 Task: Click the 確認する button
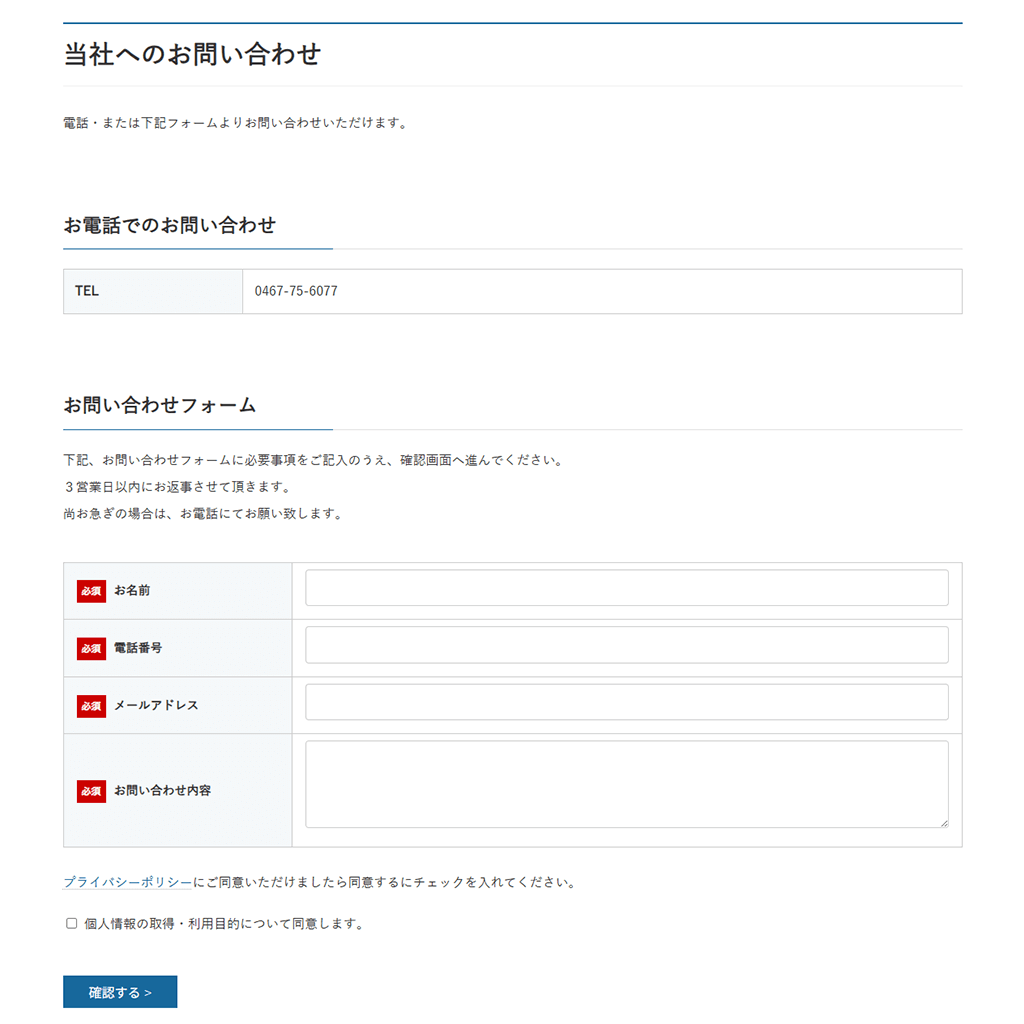point(120,992)
